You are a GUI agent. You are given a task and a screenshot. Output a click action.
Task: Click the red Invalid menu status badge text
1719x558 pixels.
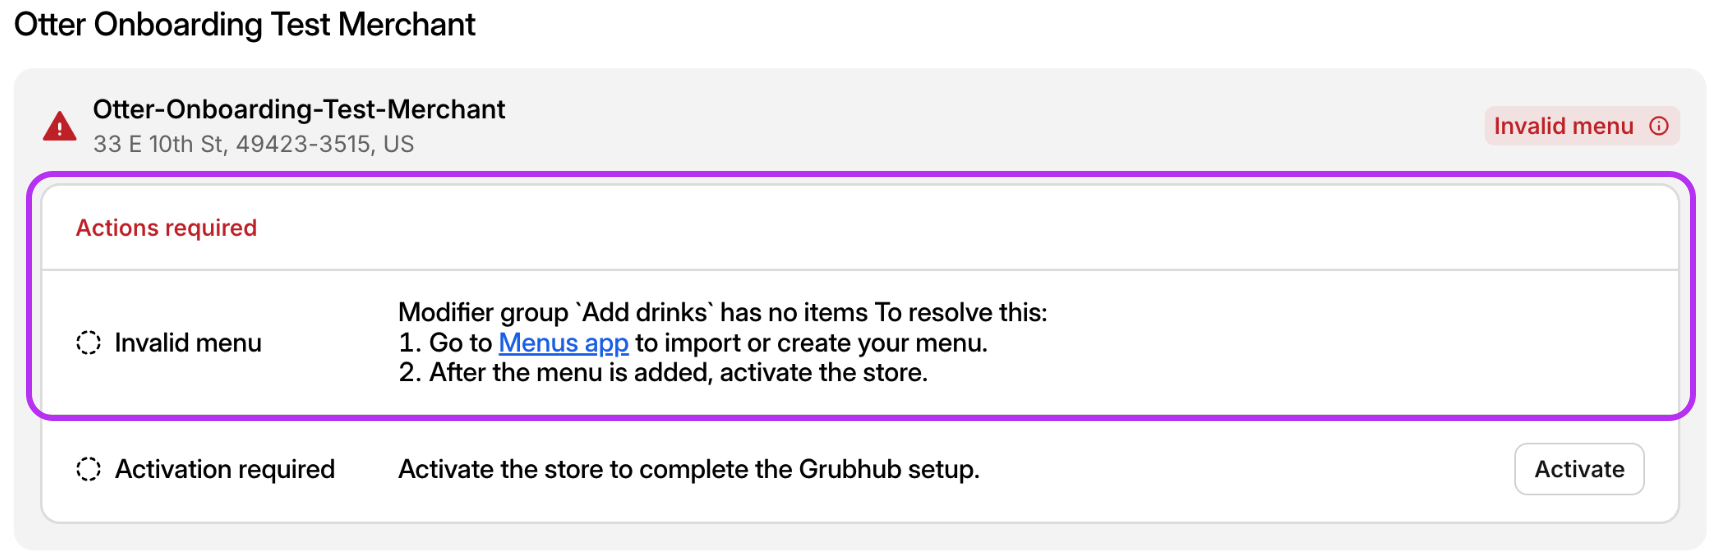[x=1563, y=126]
